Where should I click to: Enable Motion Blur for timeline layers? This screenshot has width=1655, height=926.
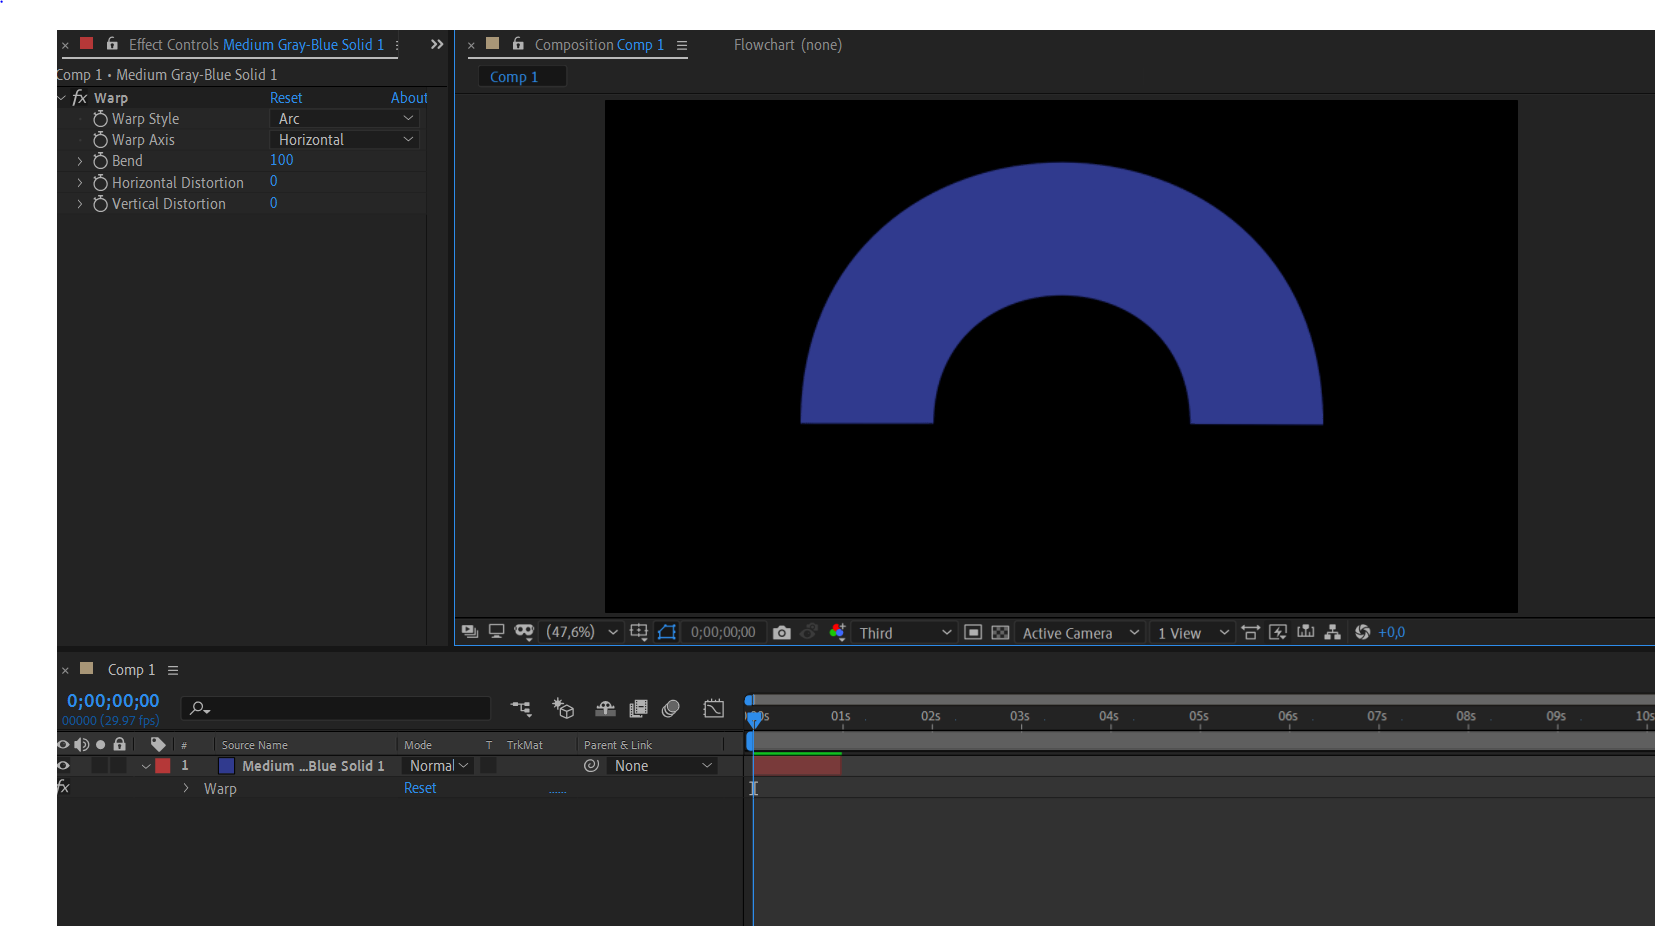[x=671, y=709]
